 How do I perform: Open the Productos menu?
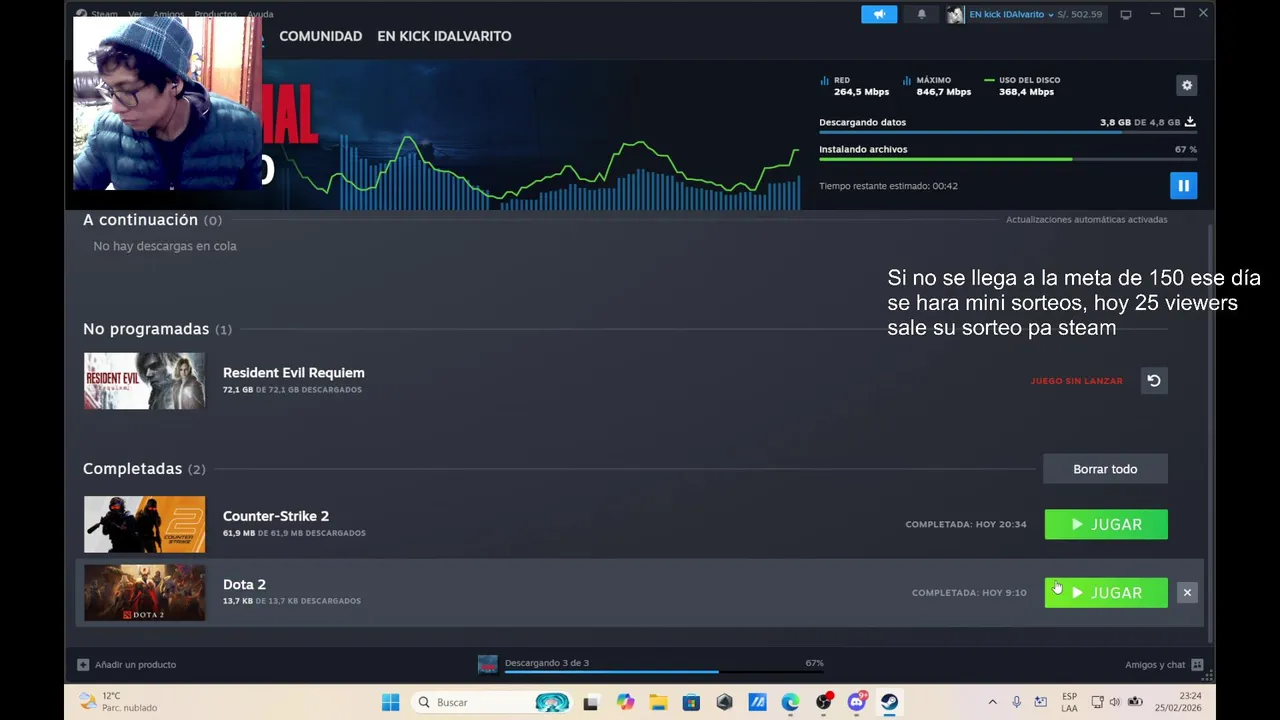215,14
